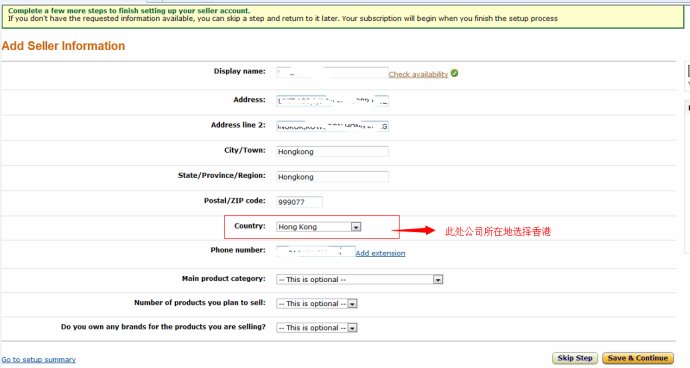Open the Main product category dropdown
690x368 pixels.
[x=359, y=280]
